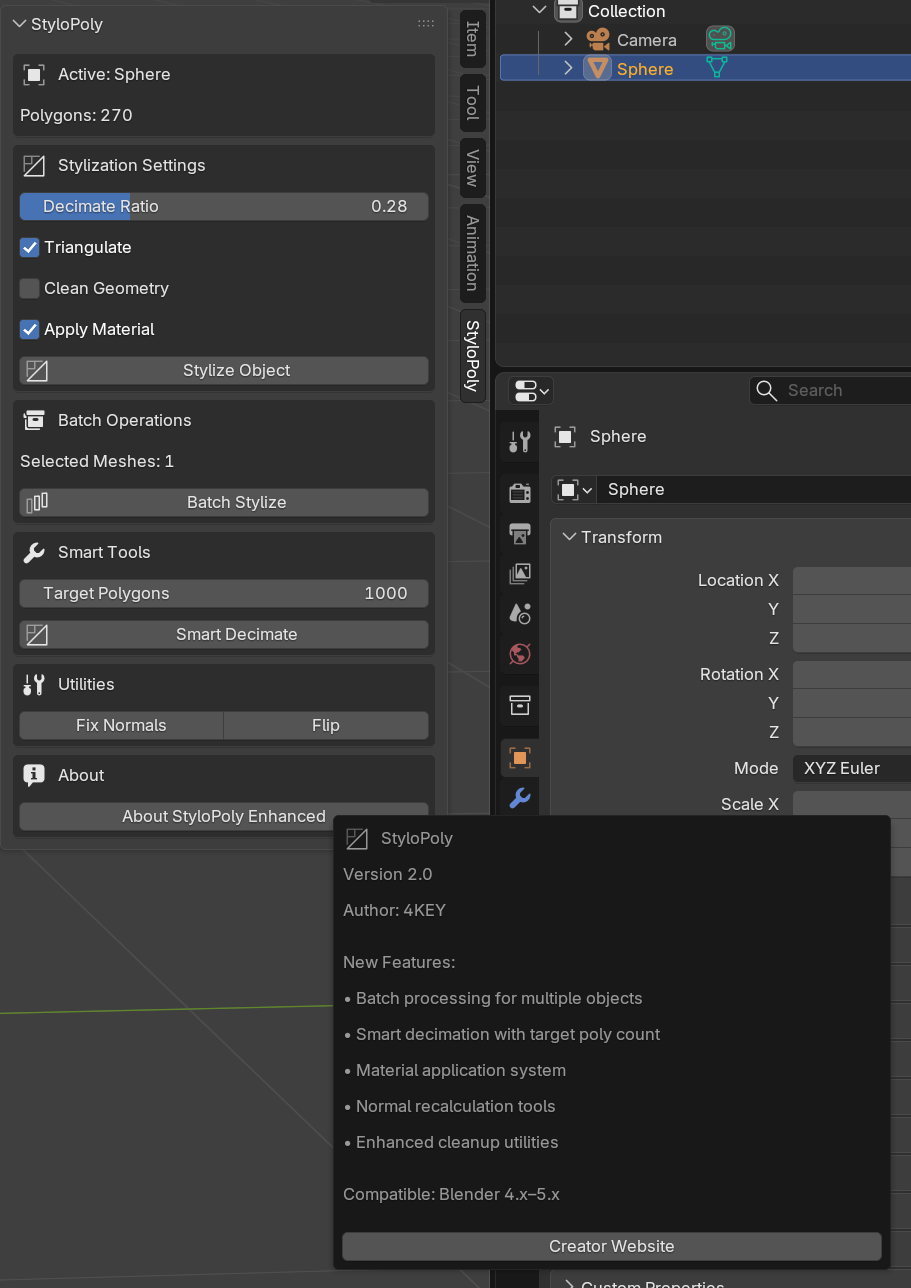
Task: Click the StyloPoly panel drag grip dots
Action: [426, 24]
